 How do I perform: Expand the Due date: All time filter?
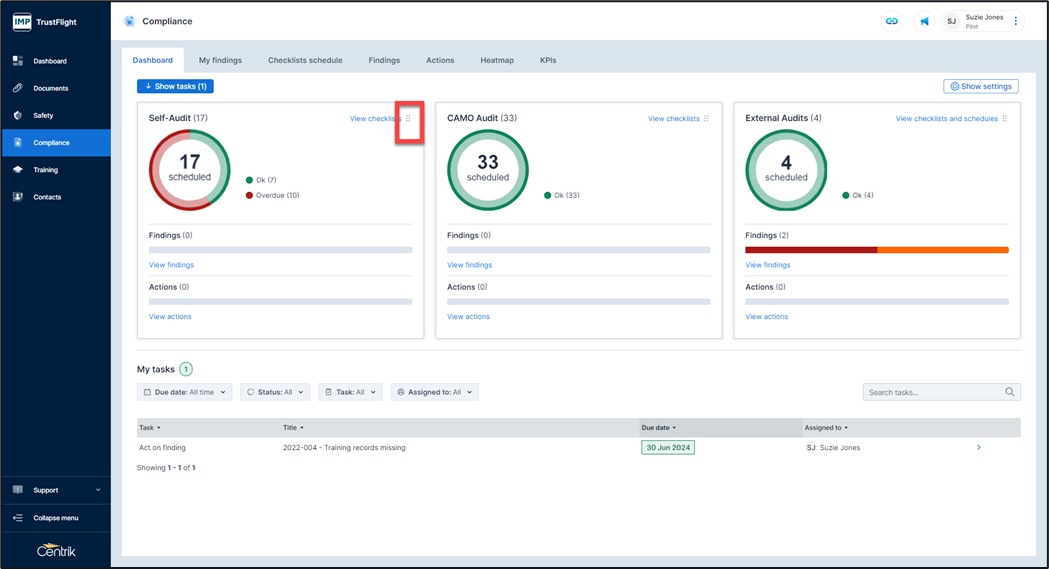185,392
